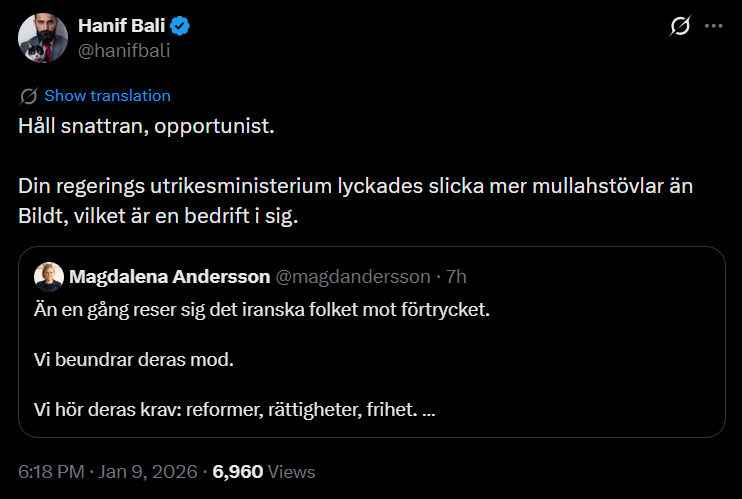Open Magdalena Andersson's small avatar
Viewport: 742px width, 499px height.
[49, 276]
